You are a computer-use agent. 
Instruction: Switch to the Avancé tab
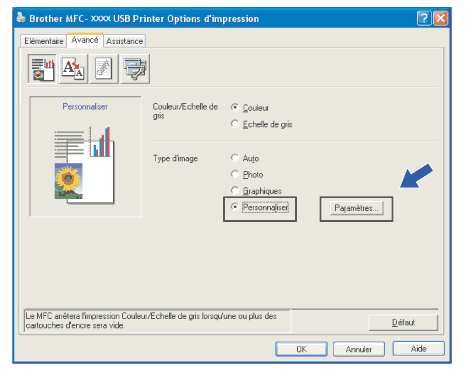(85, 40)
